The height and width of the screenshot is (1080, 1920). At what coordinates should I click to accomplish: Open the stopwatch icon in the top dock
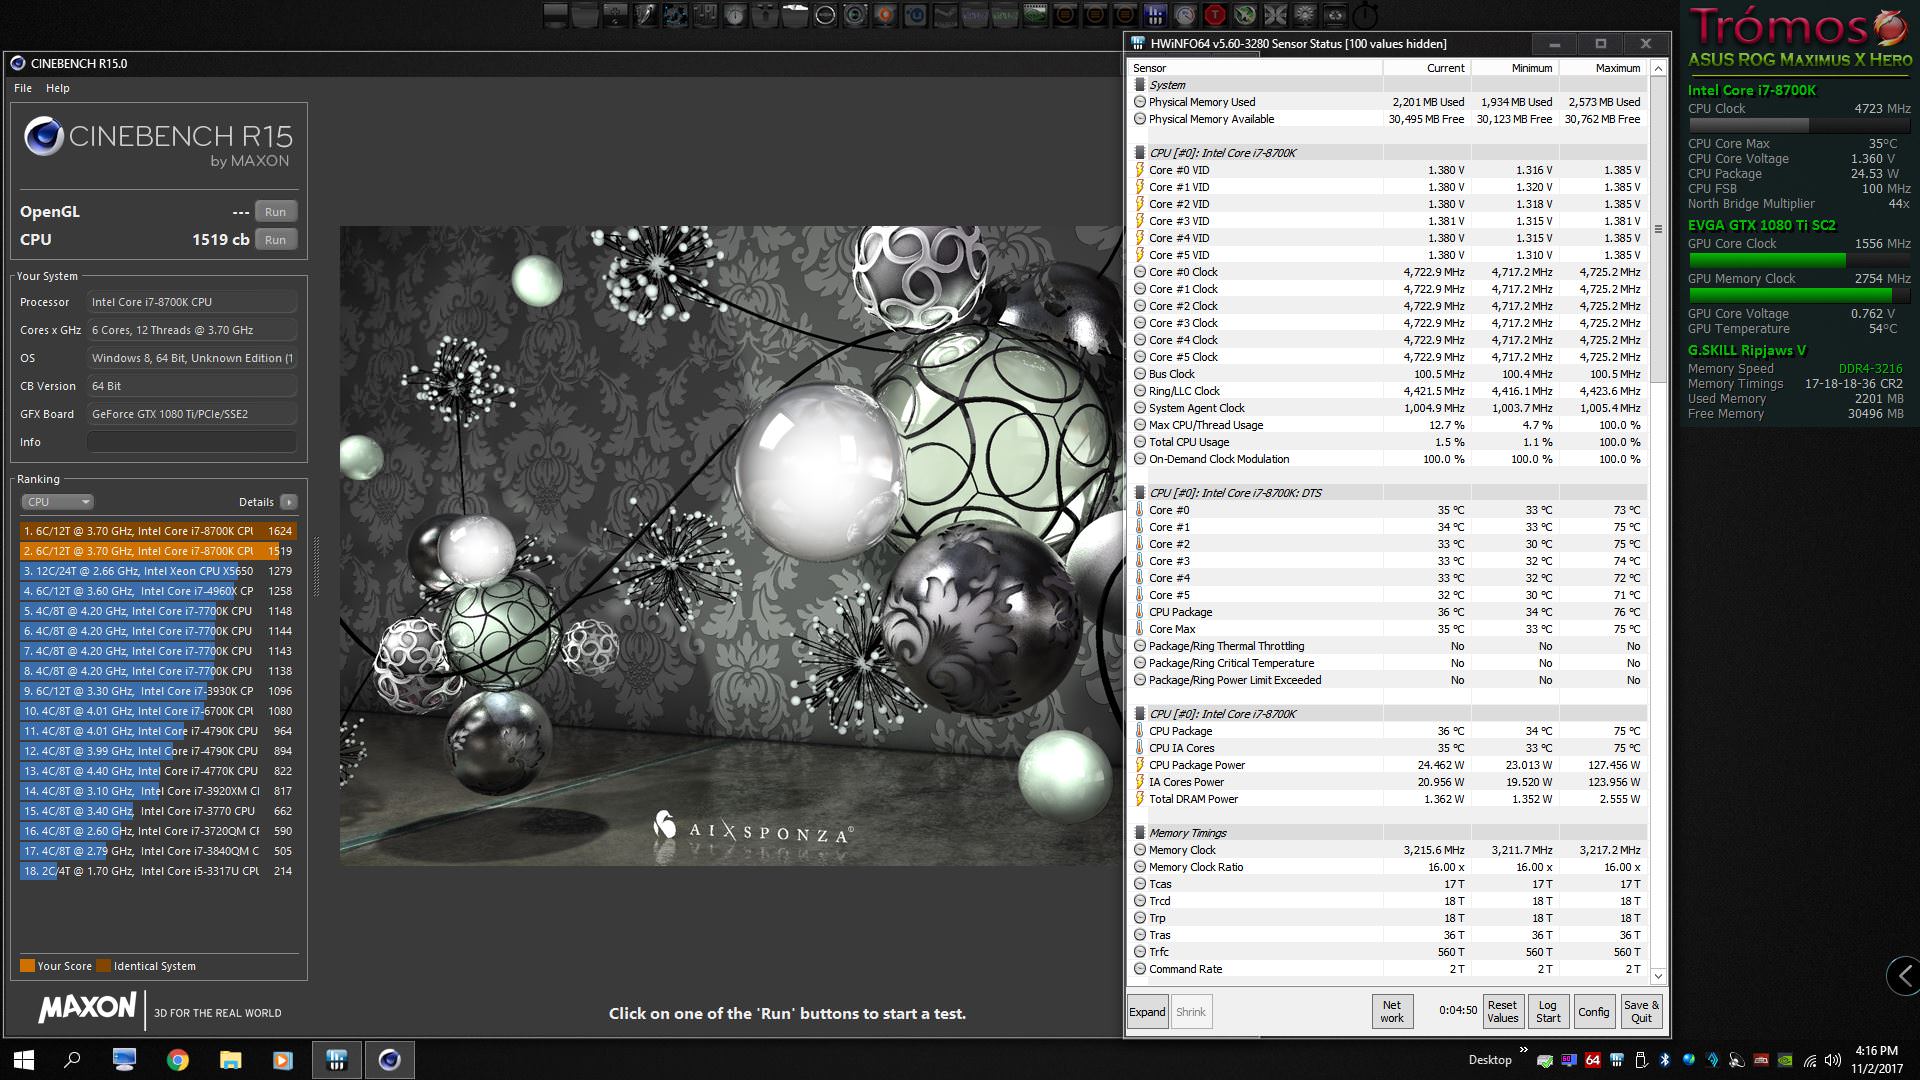(x=1366, y=14)
